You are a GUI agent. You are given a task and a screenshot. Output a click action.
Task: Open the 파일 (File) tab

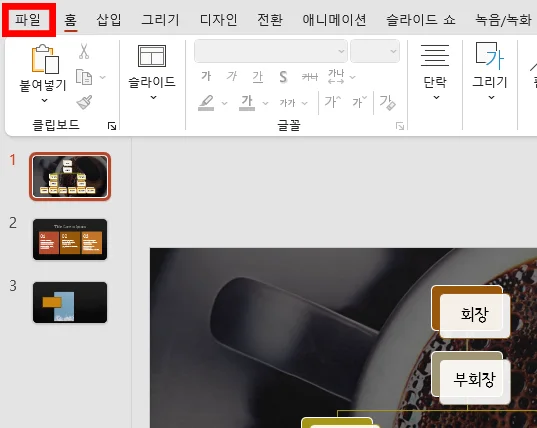[28, 20]
